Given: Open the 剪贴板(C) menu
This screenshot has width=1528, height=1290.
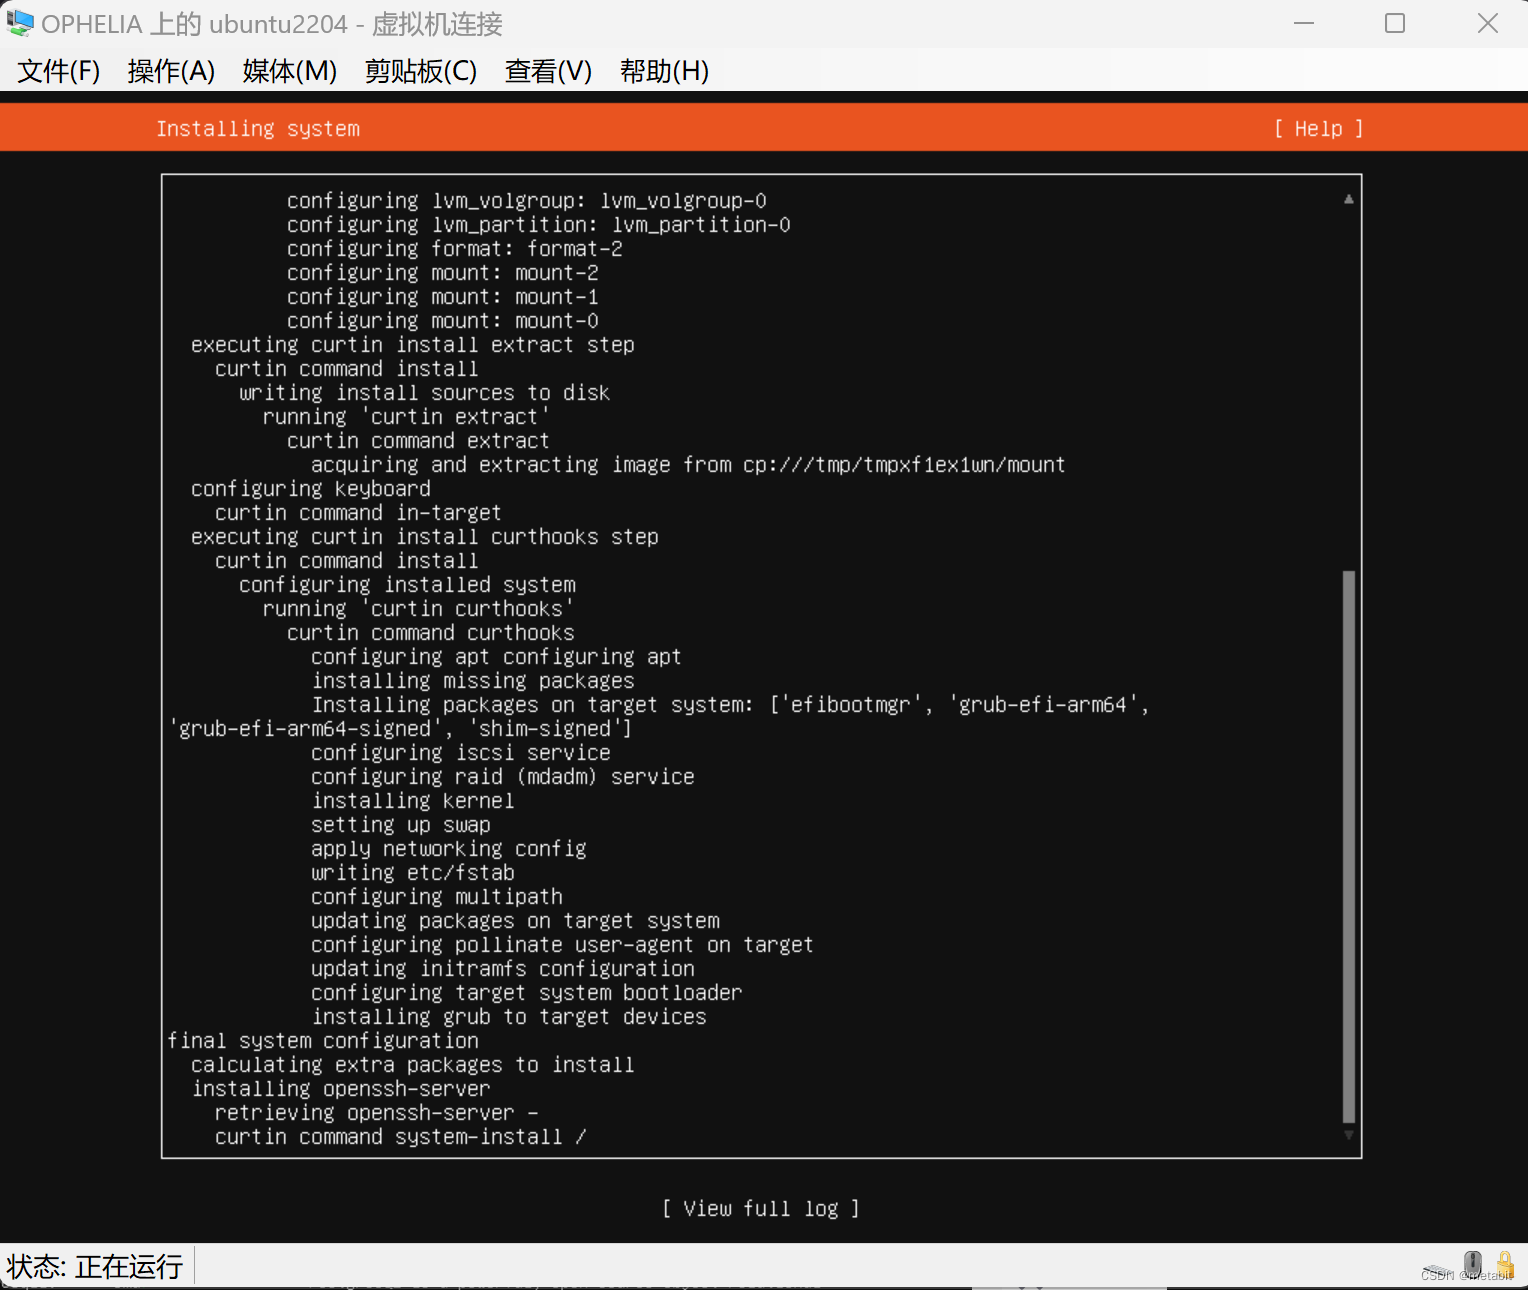Looking at the screenshot, I should pyautogui.click(x=421, y=71).
